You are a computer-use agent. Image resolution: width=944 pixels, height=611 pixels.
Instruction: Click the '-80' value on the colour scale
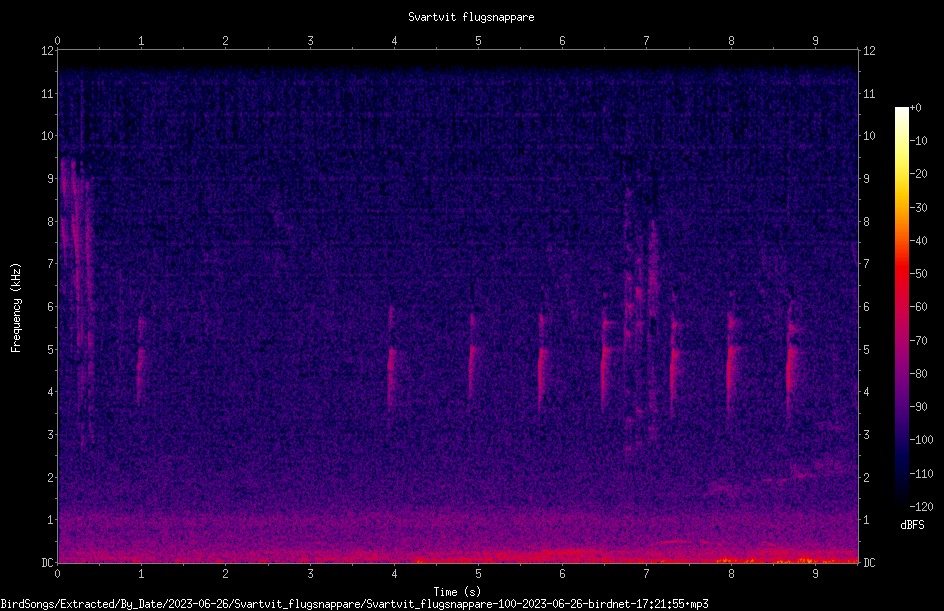tap(918, 374)
